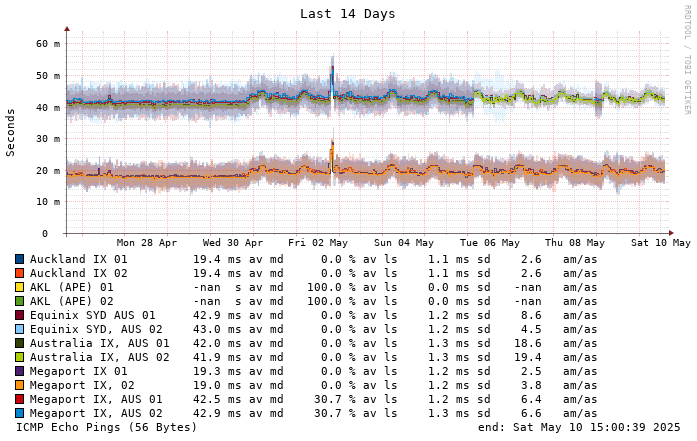Click the 8.6 am/as value for Equinix SYD AUS 01
Viewport: 697px width, 441px height.
click(x=531, y=315)
